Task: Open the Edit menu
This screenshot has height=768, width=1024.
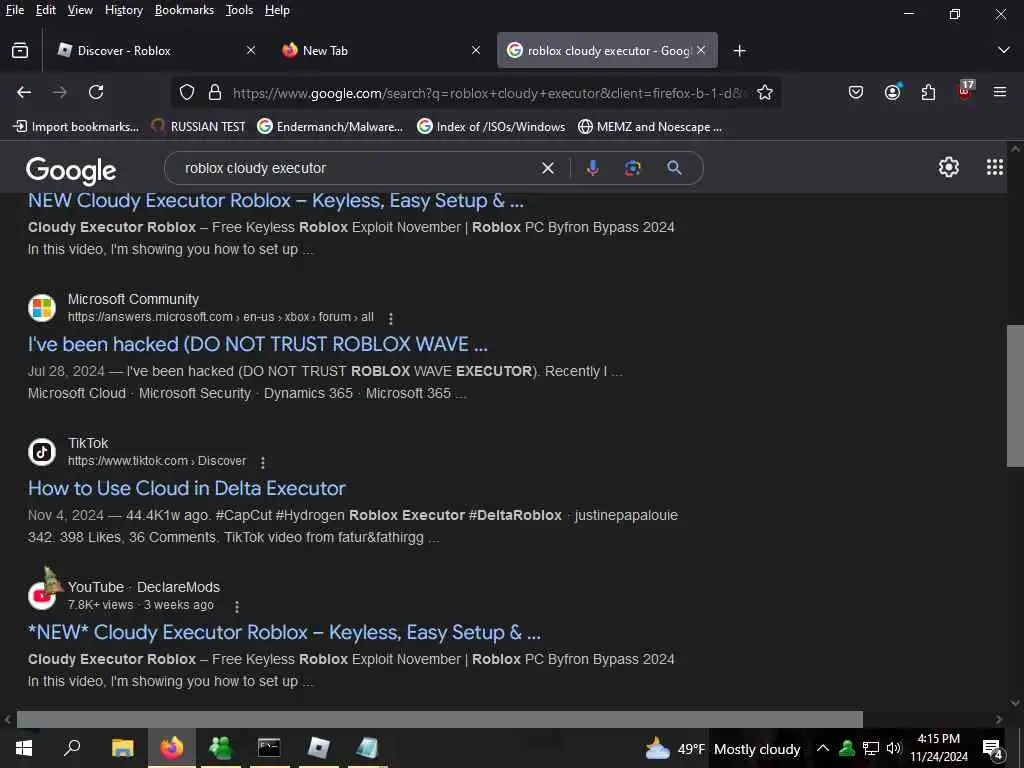Action: [x=46, y=10]
